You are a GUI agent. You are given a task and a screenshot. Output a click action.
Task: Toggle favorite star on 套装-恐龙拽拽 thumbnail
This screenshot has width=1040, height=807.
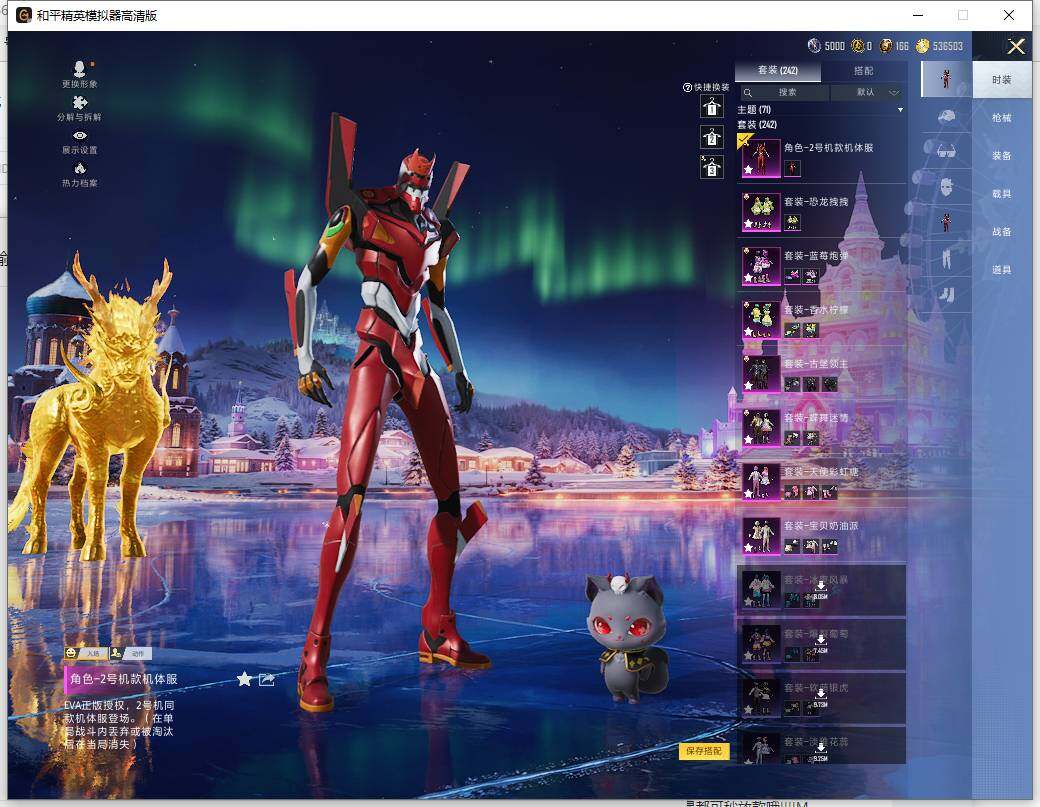pyautogui.click(x=748, y=225)
